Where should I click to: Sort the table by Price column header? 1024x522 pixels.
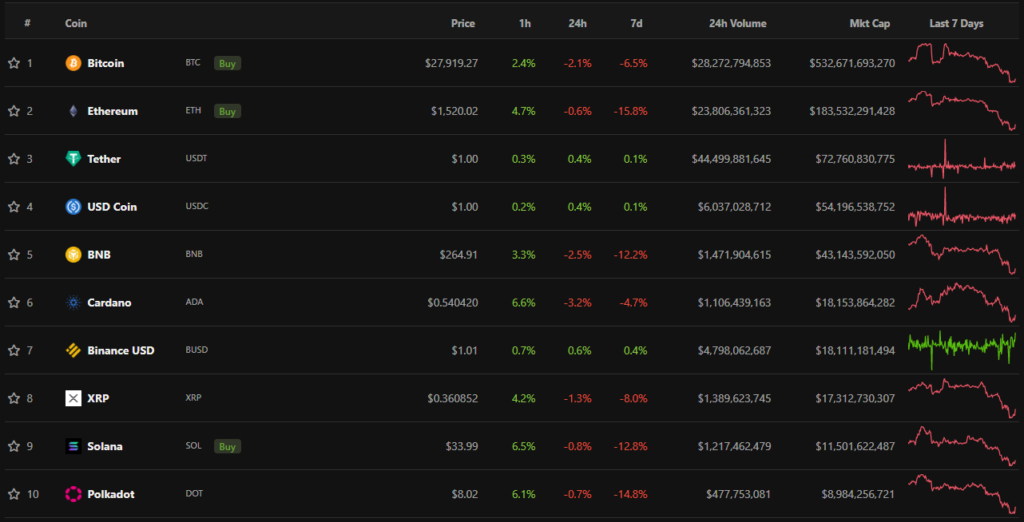coord(462,23)
